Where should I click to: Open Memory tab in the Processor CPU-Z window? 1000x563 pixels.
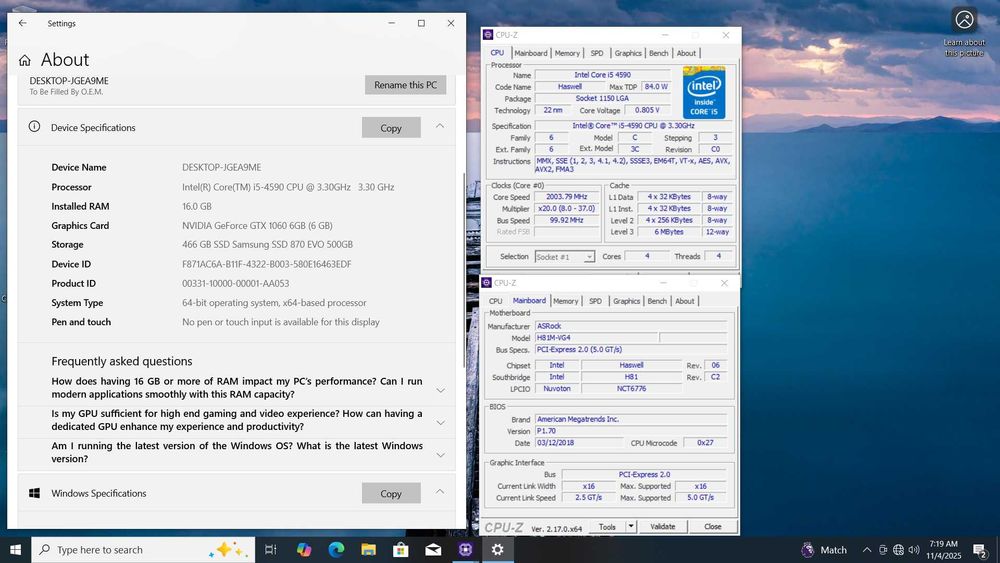567,53
